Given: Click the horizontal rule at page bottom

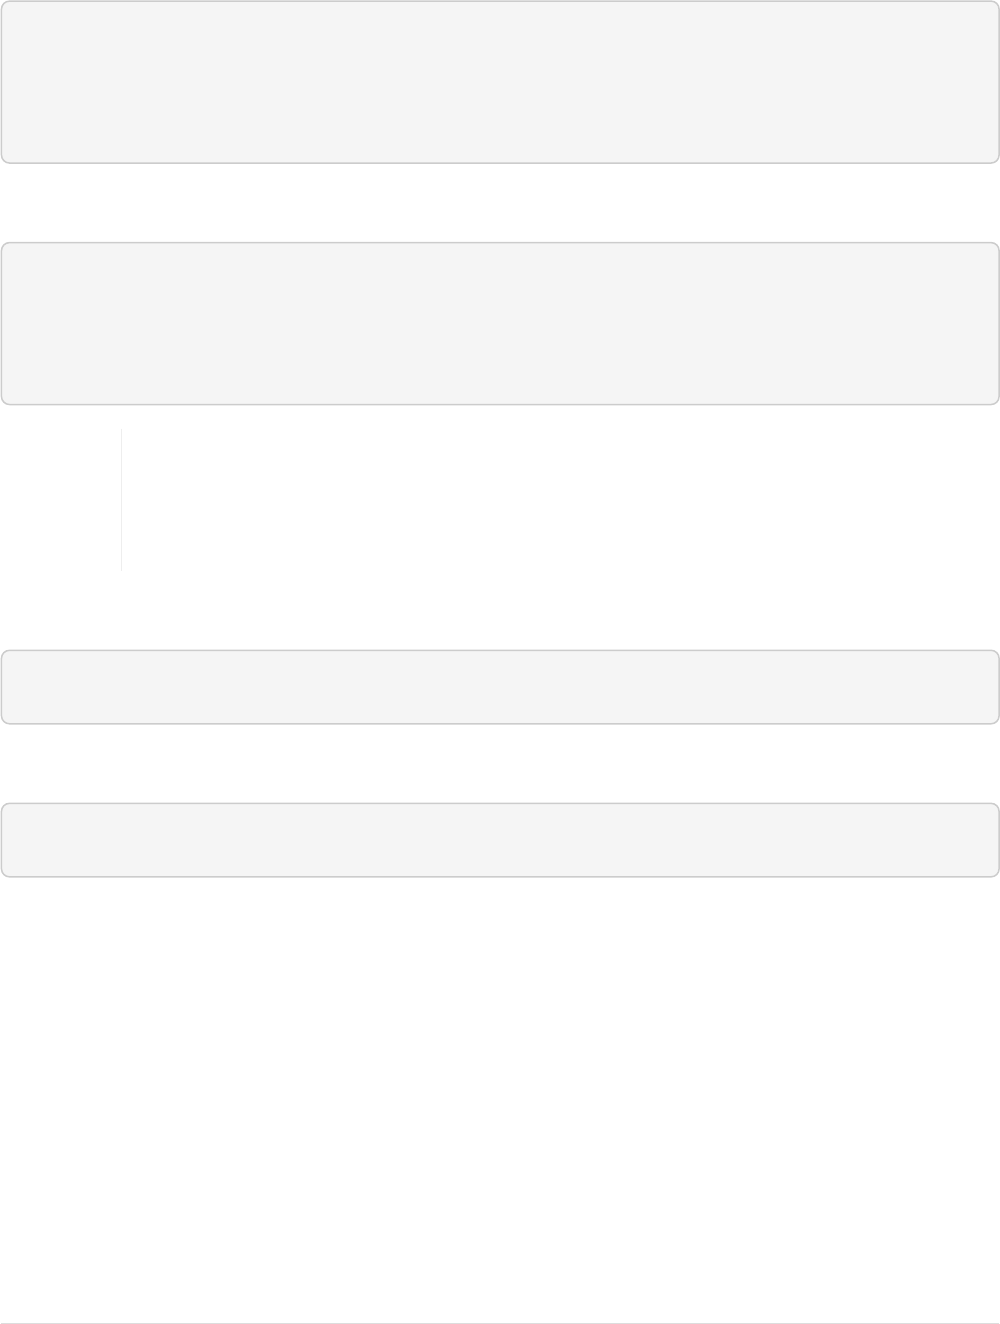Looking at the screenshot, I should pos(500,1323).
